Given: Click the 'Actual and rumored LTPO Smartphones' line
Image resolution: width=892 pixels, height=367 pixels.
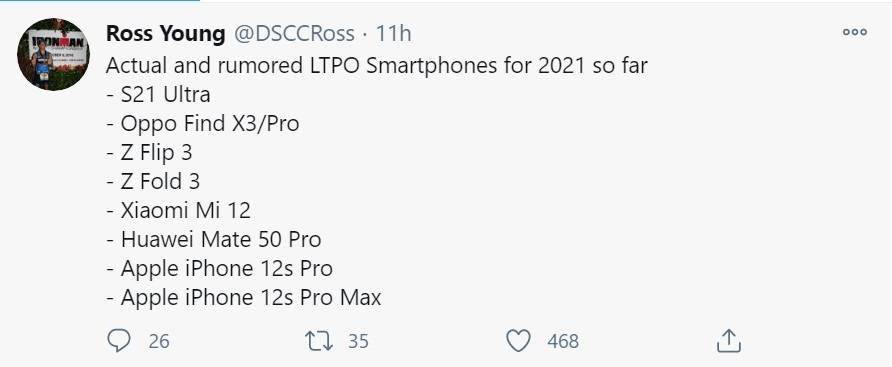Looking at the screenshot, I should point(377,66).
